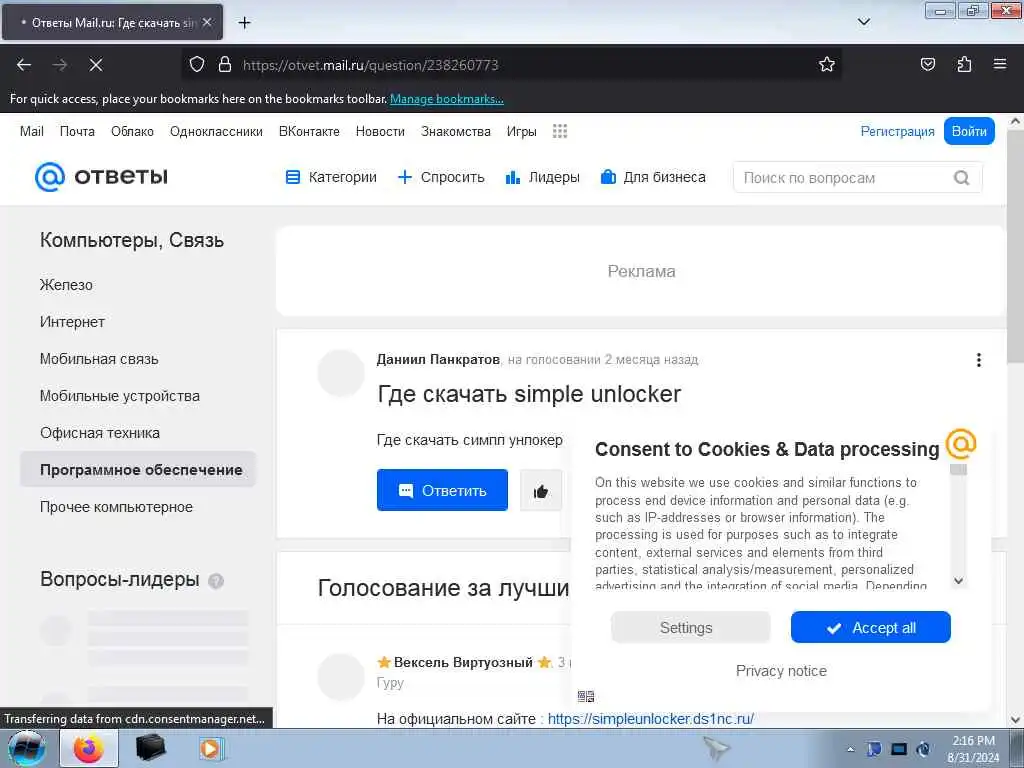This screenshot has height=768, width=1024.
Task: Select Интернет category
Action: [x=72, y=322]
